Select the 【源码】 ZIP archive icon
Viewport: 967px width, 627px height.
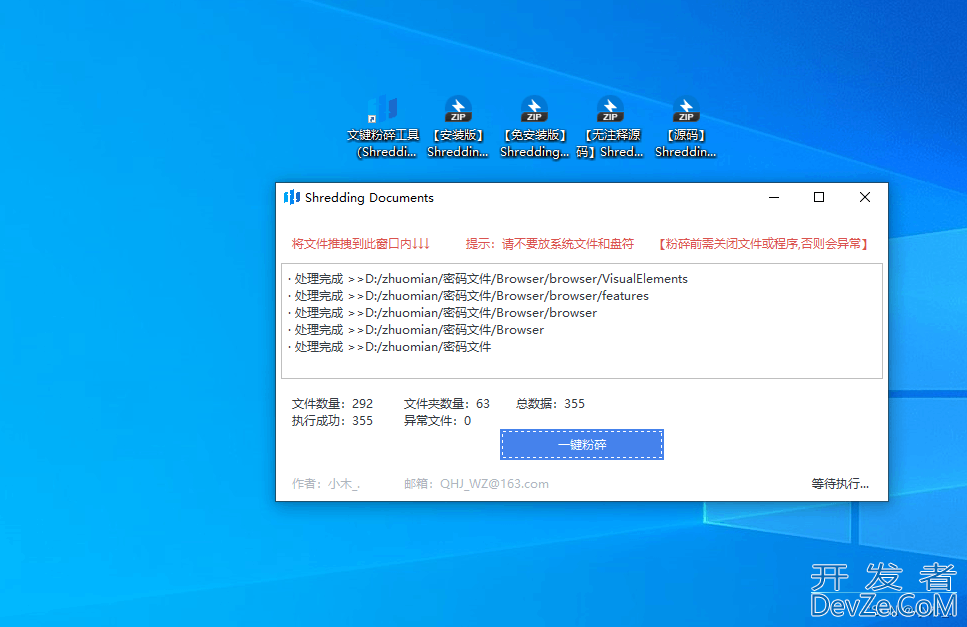click(x=685, y=110)
